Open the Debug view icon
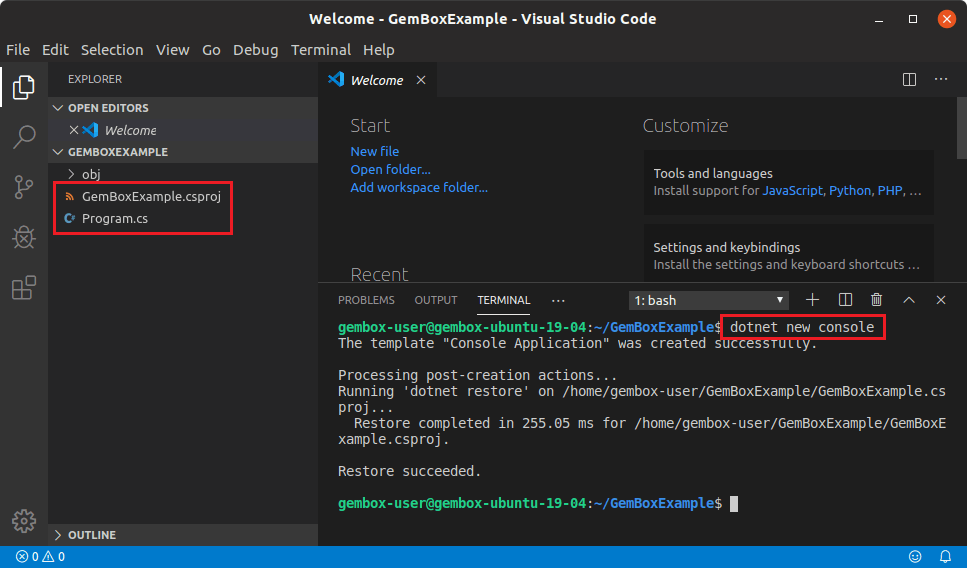967x568 pixels. tap(24, 237)
